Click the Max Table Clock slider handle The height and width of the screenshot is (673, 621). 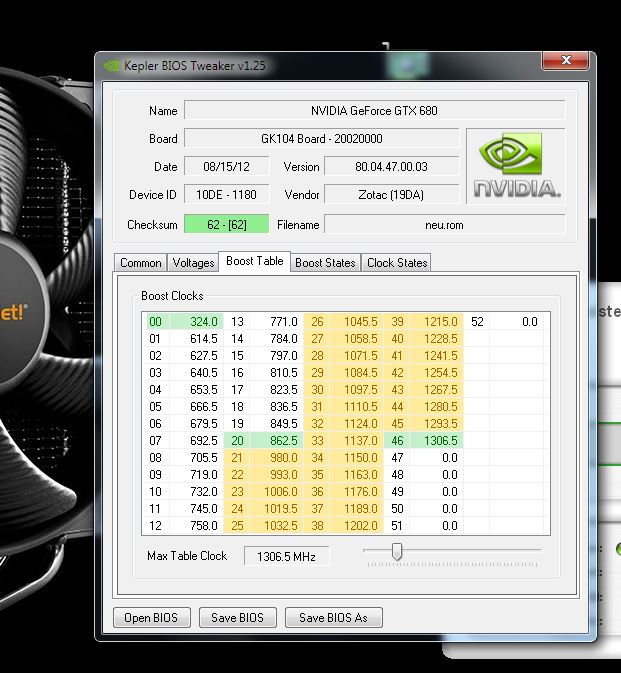click(397, 552)
